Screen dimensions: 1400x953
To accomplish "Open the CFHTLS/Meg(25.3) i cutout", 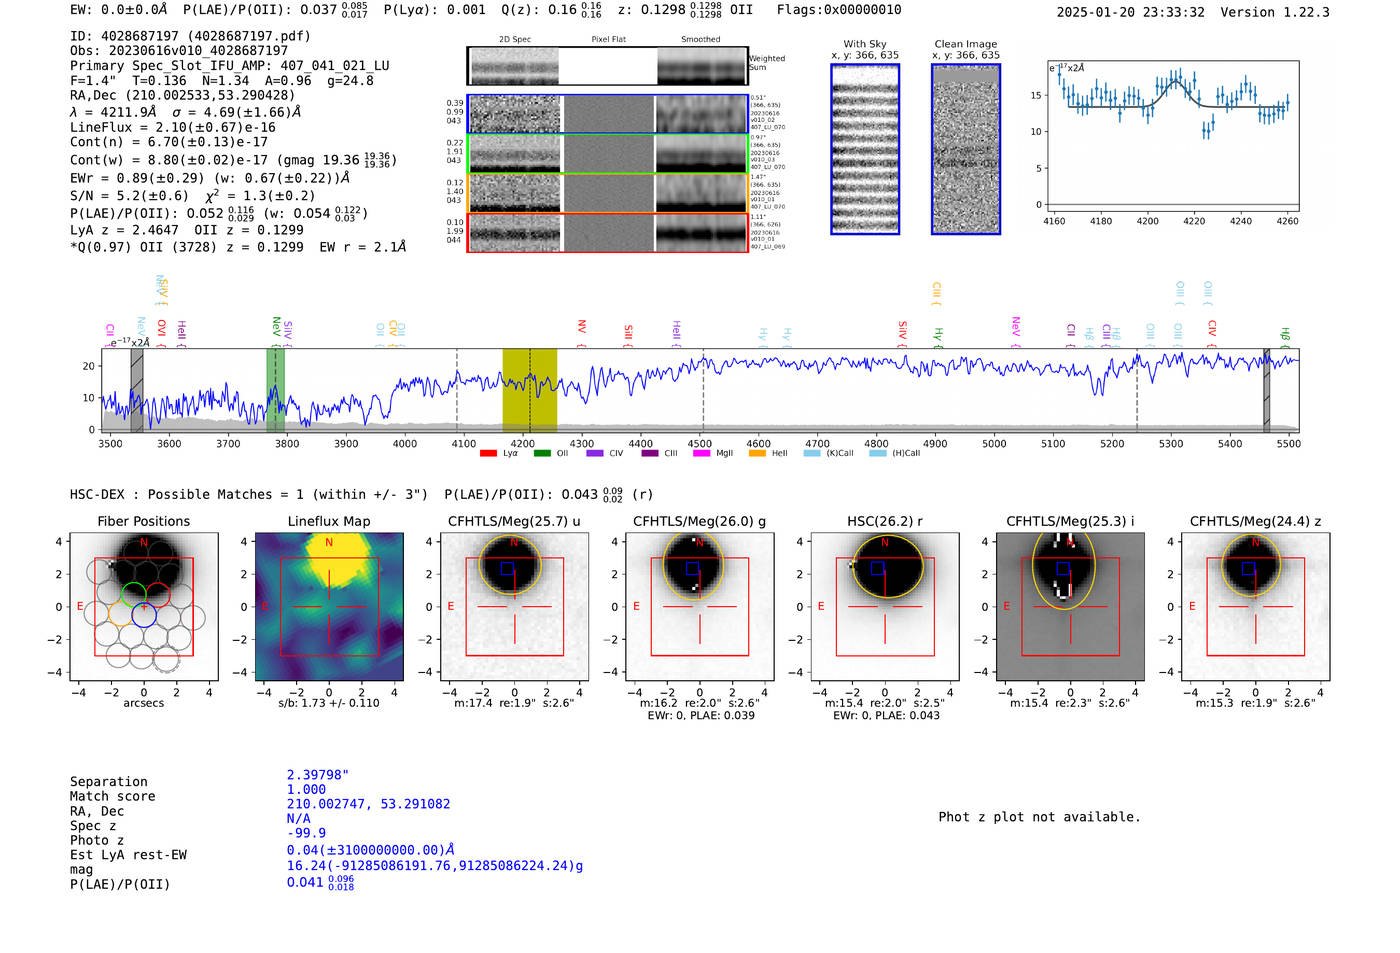I will pos(1070,608).
